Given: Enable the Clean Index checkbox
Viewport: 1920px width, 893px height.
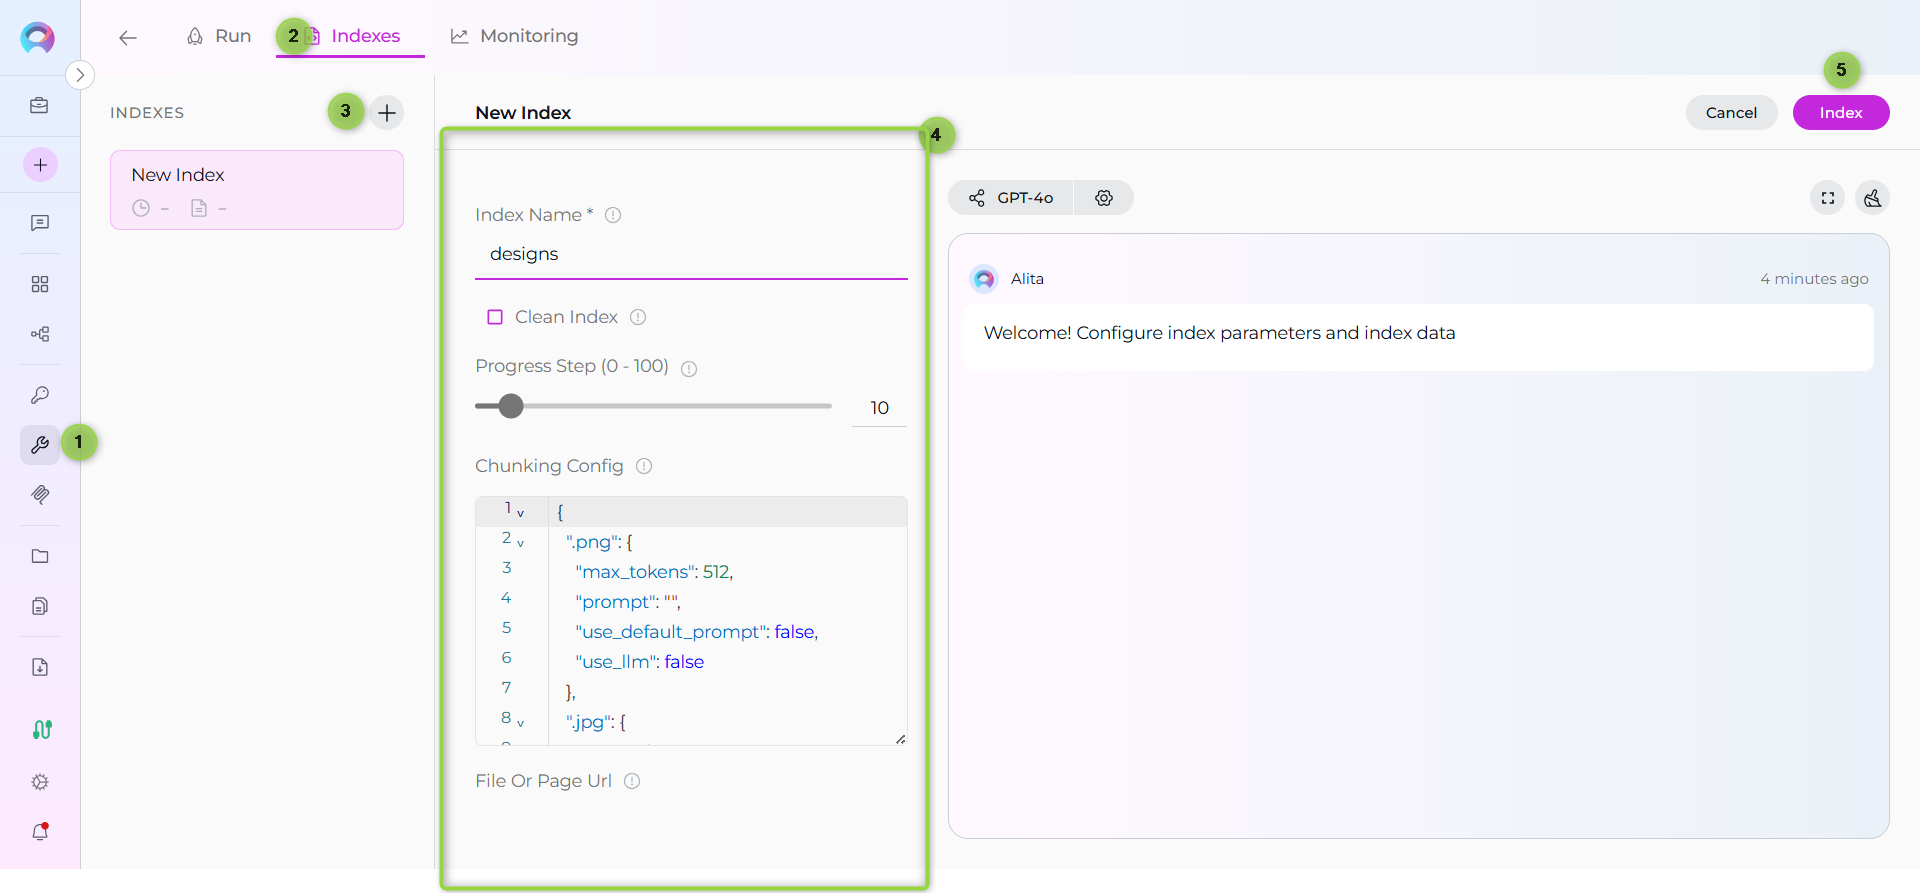Looking at the screenshot, I should [495, 317].
